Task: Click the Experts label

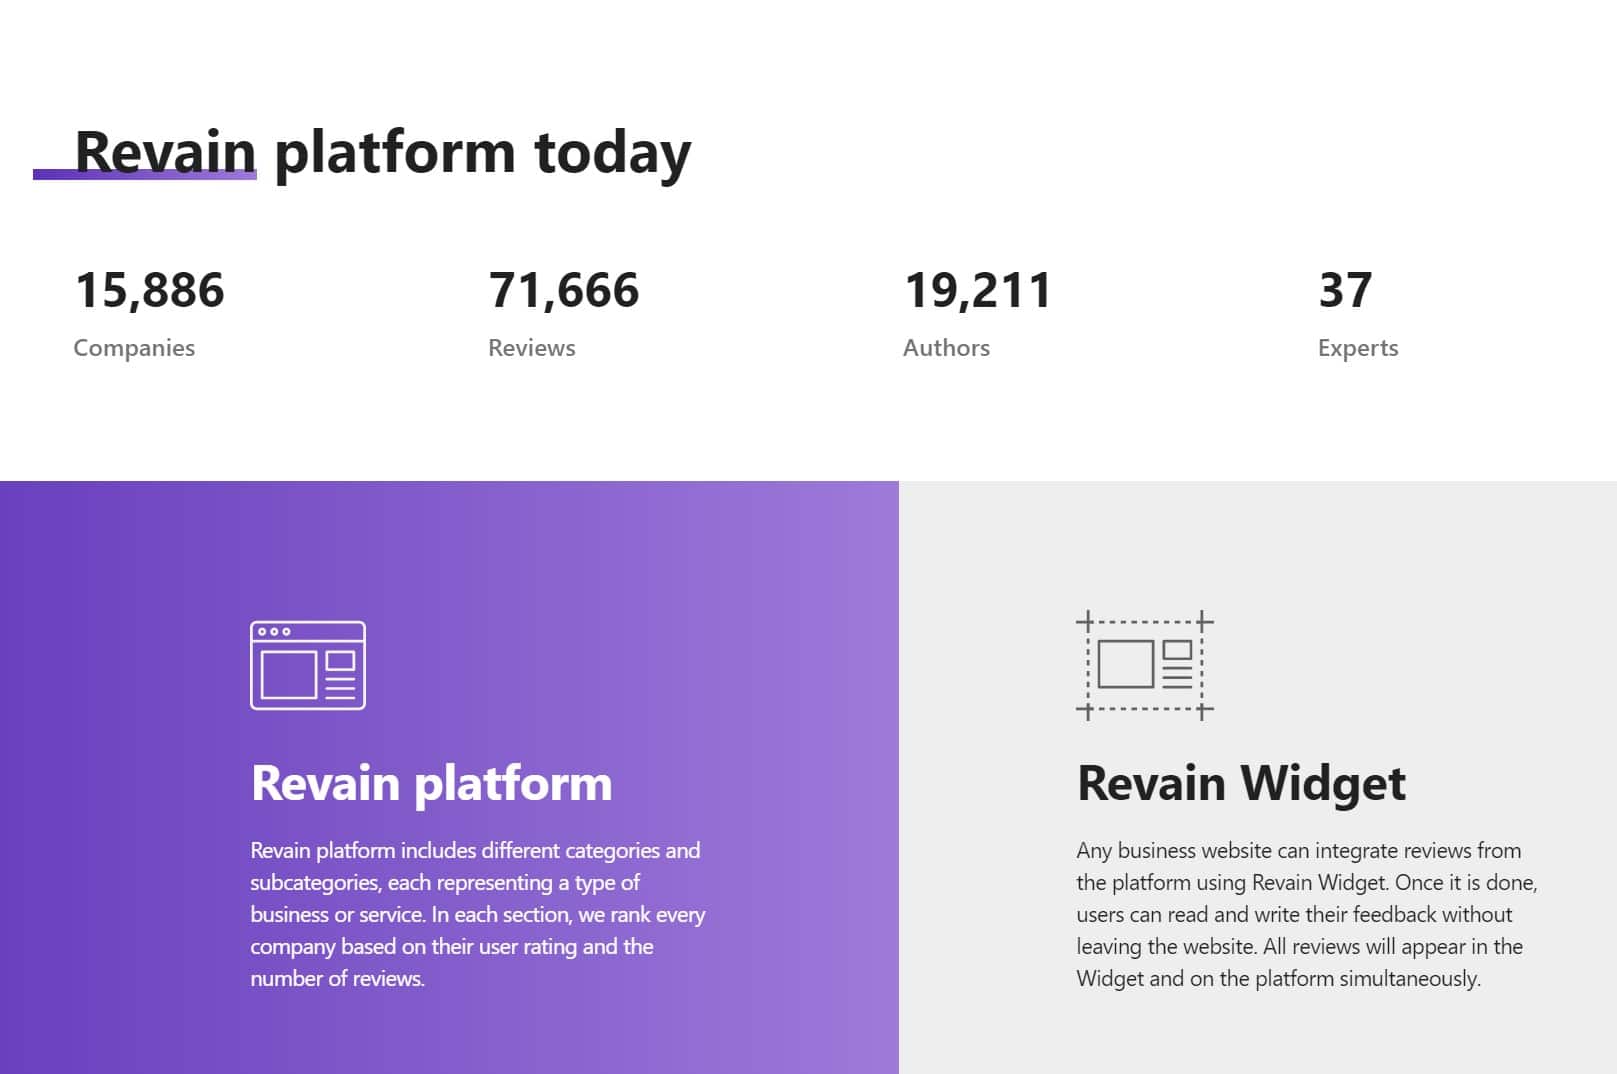Action: point(1358,348)
